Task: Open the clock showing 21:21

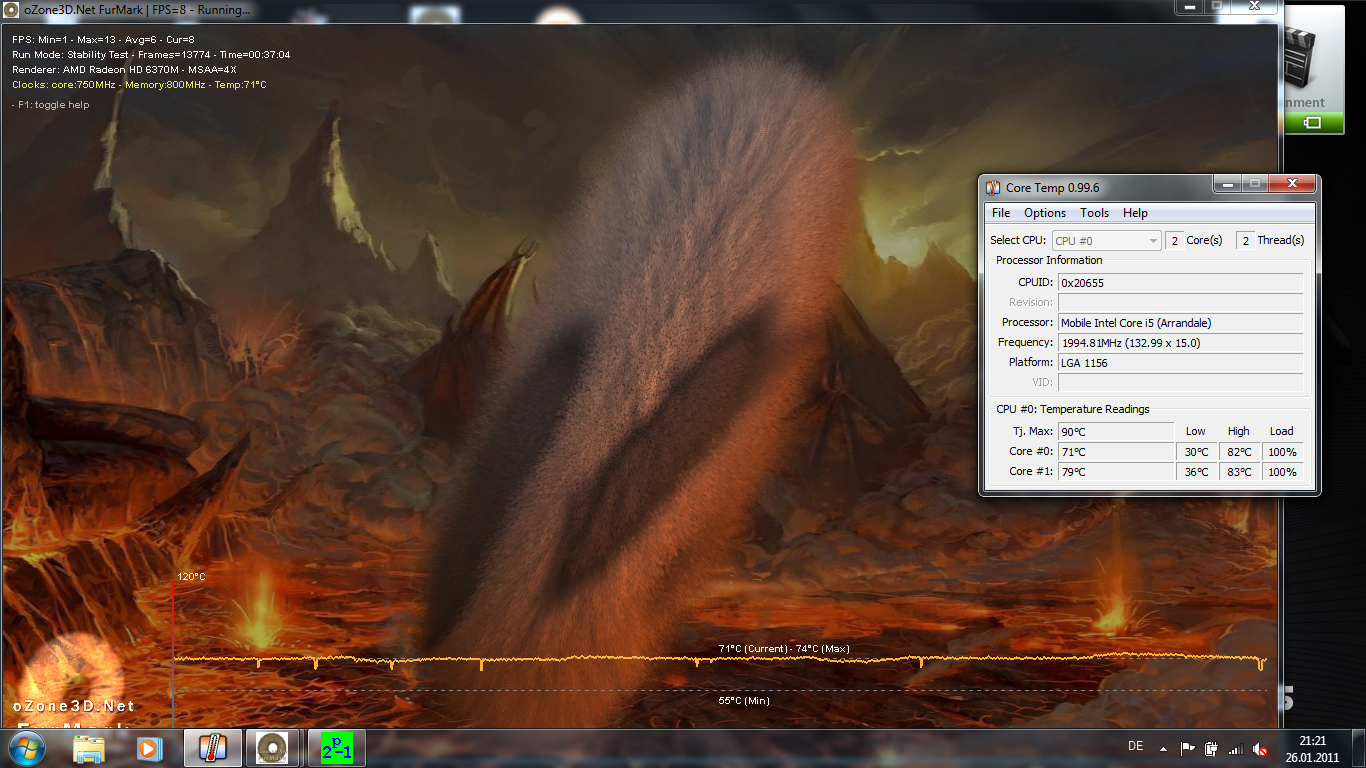Action: point(1313,748)
